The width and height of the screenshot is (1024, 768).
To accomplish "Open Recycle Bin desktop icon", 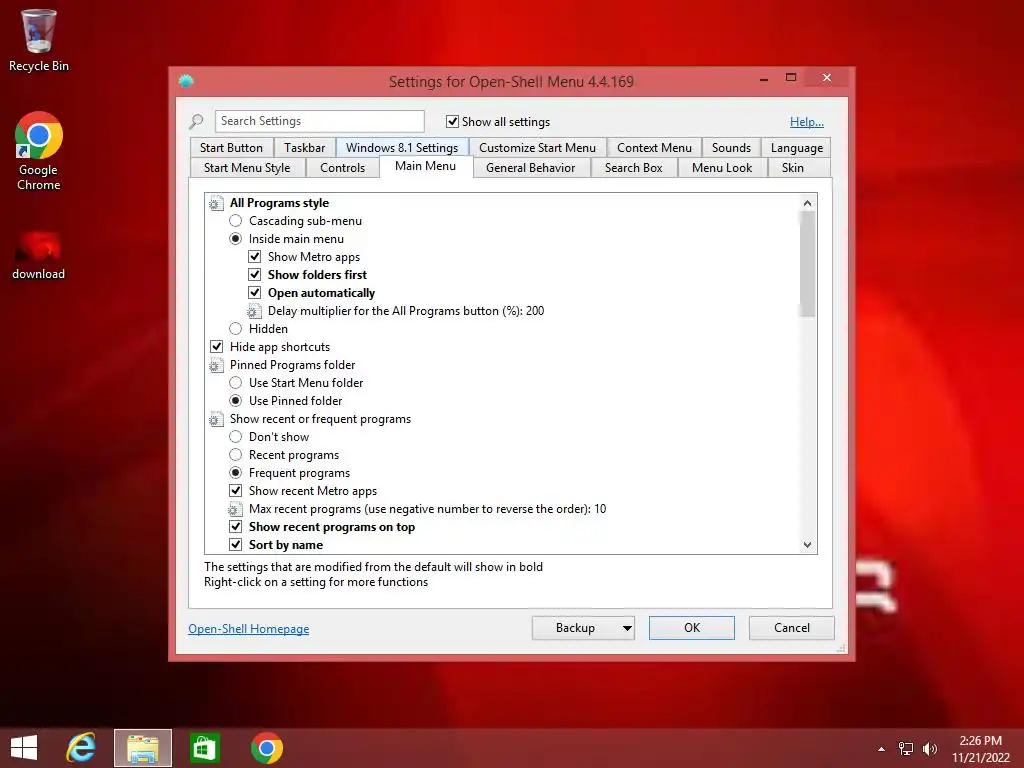I will point(39,39).
